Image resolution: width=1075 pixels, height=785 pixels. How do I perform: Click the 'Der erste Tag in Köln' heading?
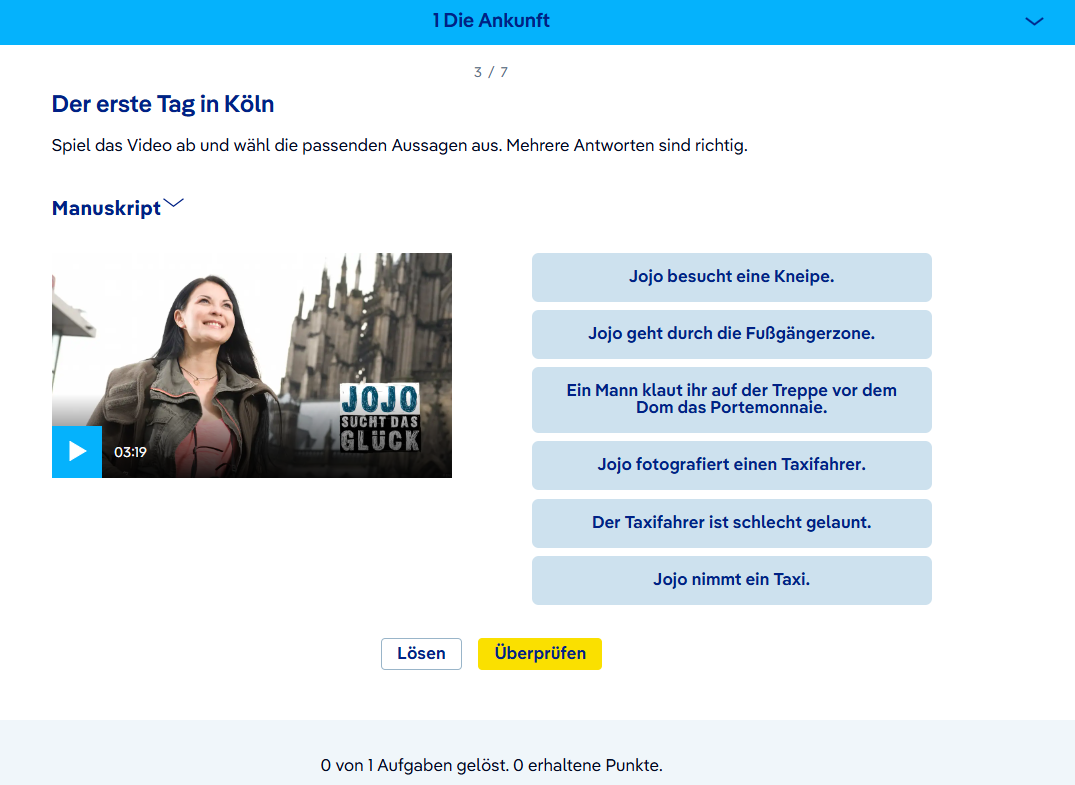click(x=163, y=104)
